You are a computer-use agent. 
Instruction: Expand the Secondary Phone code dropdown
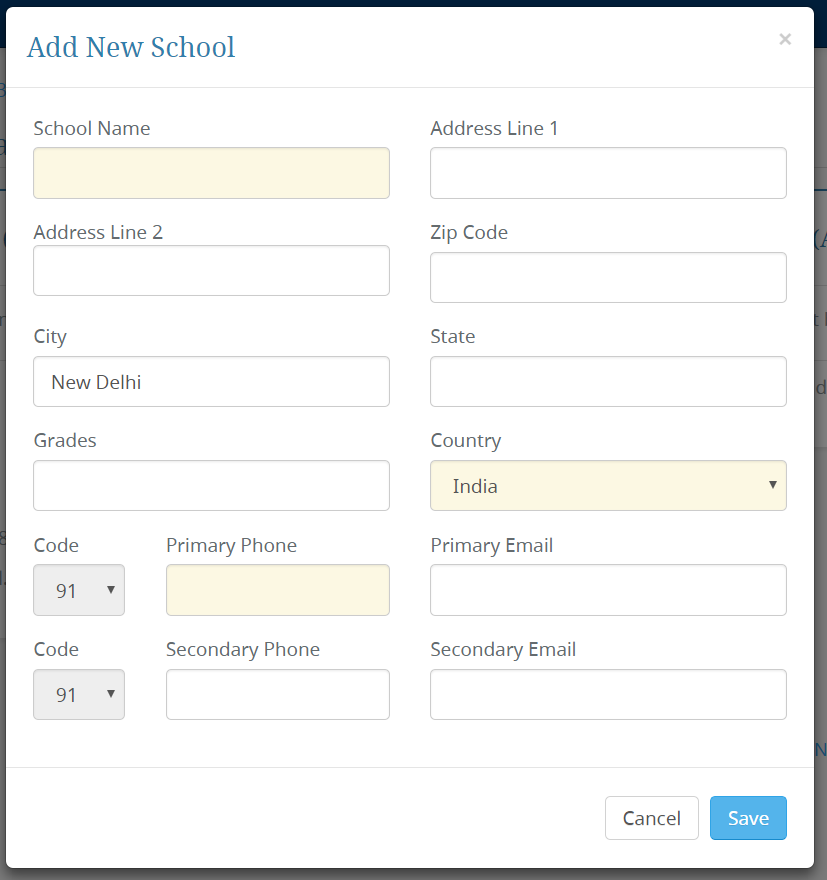pyautogui.click(x=79, y=694)
